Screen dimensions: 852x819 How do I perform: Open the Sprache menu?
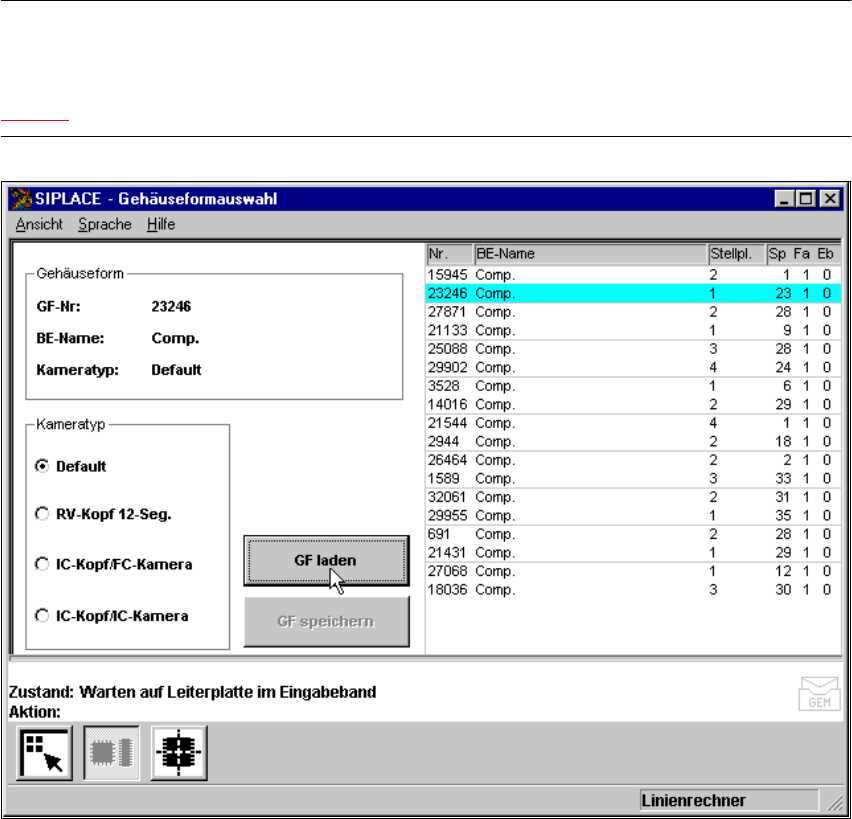(105, 224)
